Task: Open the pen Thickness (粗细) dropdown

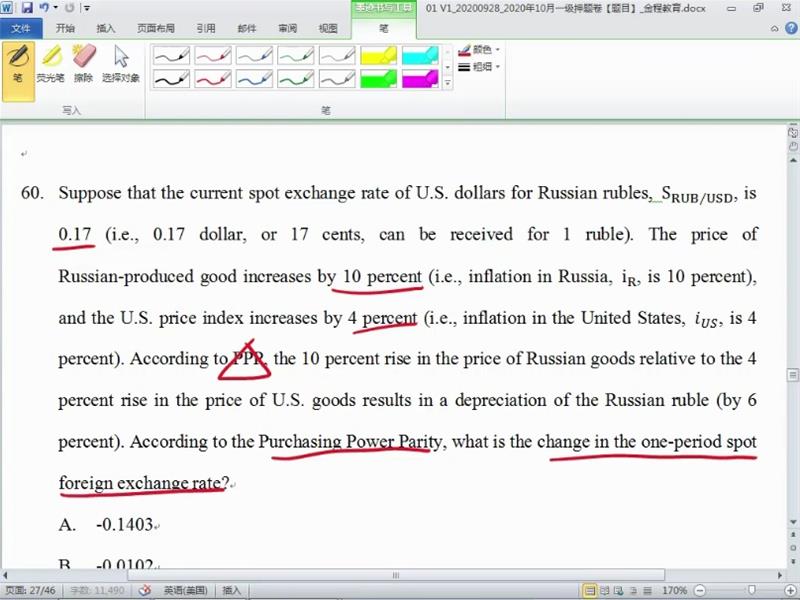Action: coord(479,66)
